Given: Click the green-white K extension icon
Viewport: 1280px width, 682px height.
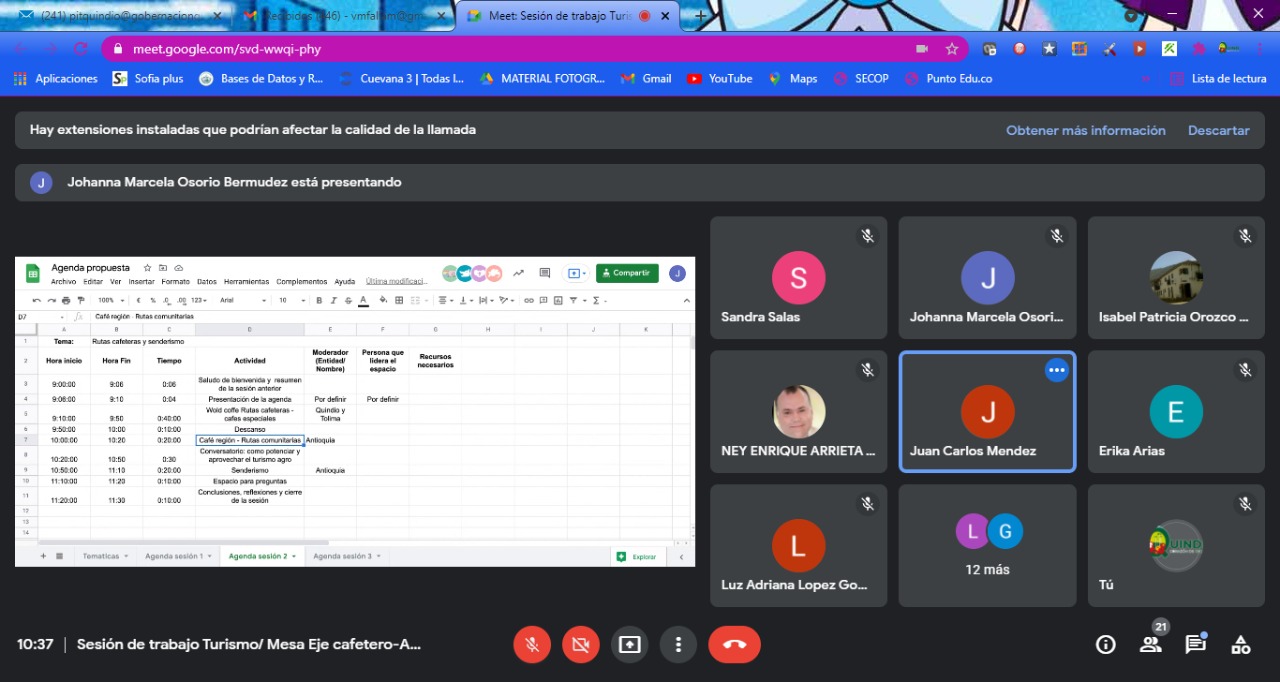Looking at the screenshot, I should click(x=1169, y=48).
